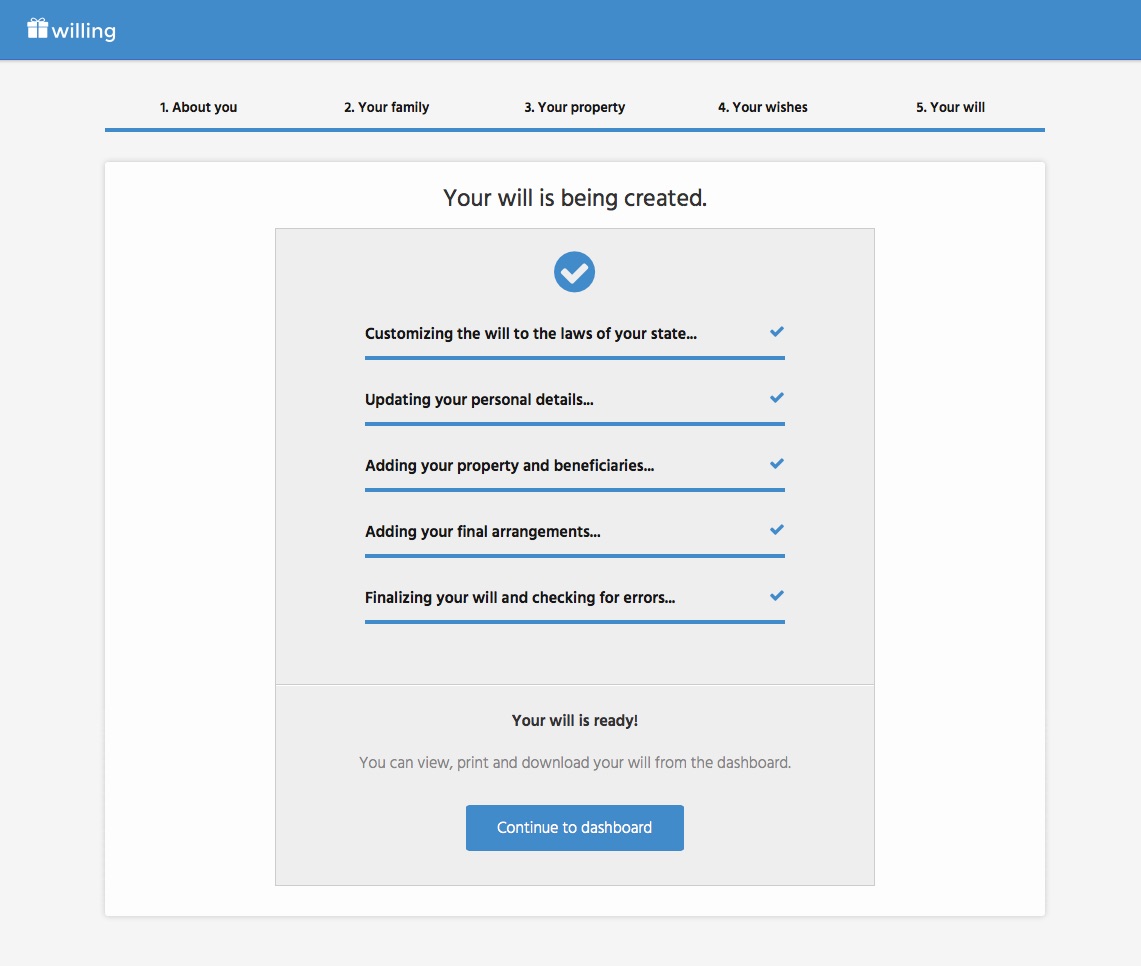Click the large blue completion checkmark icon
This screenshot has width=1141, height=966.
point(574,272)
